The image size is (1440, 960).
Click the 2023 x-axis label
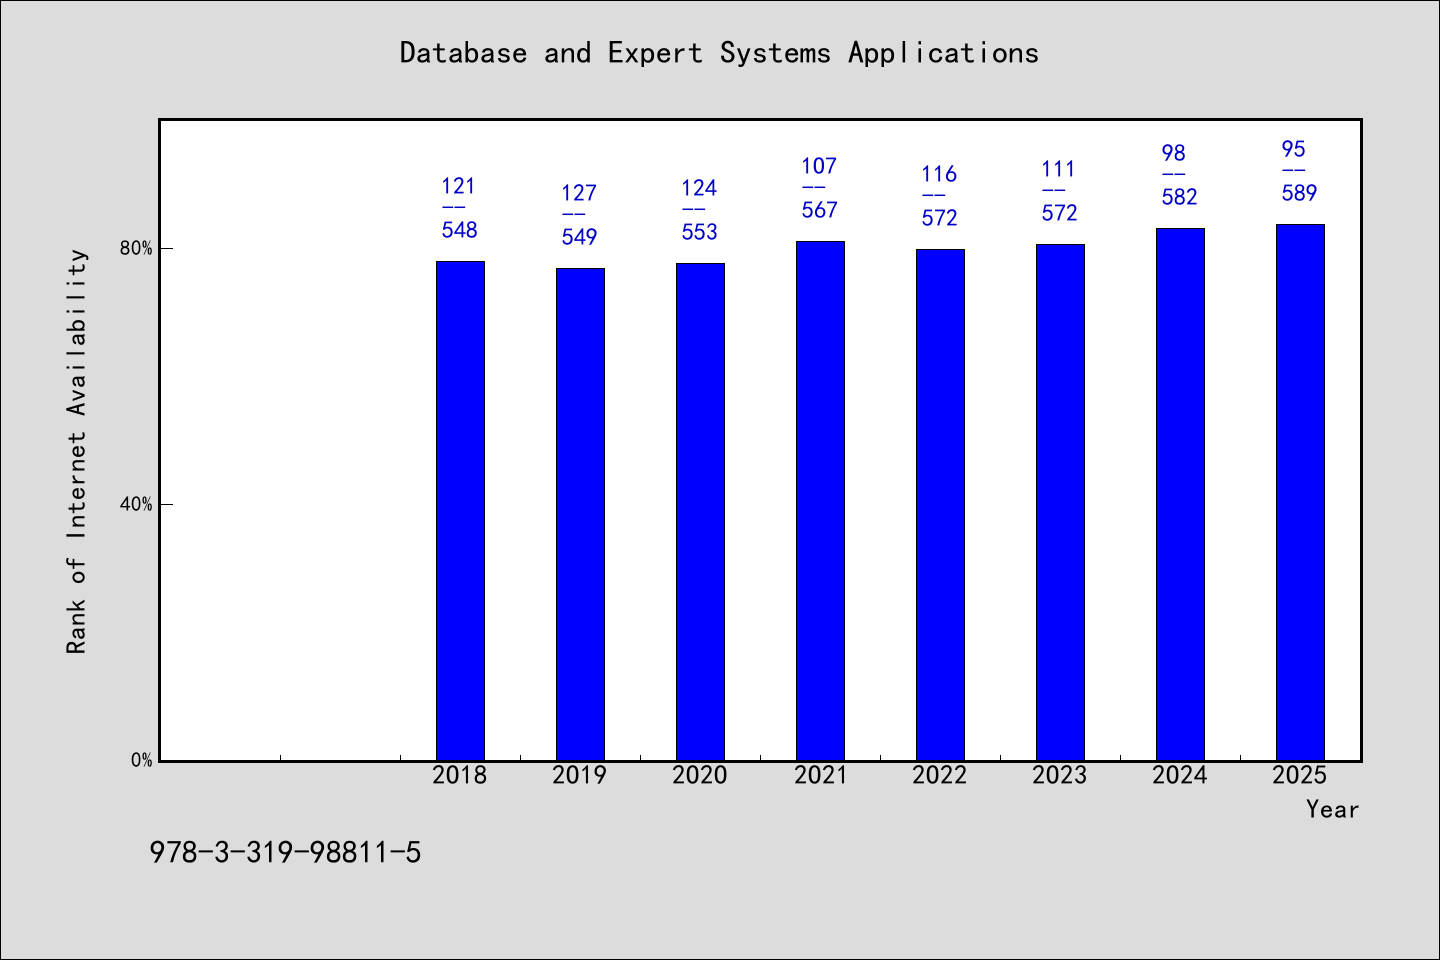(x=1060, y=775)
